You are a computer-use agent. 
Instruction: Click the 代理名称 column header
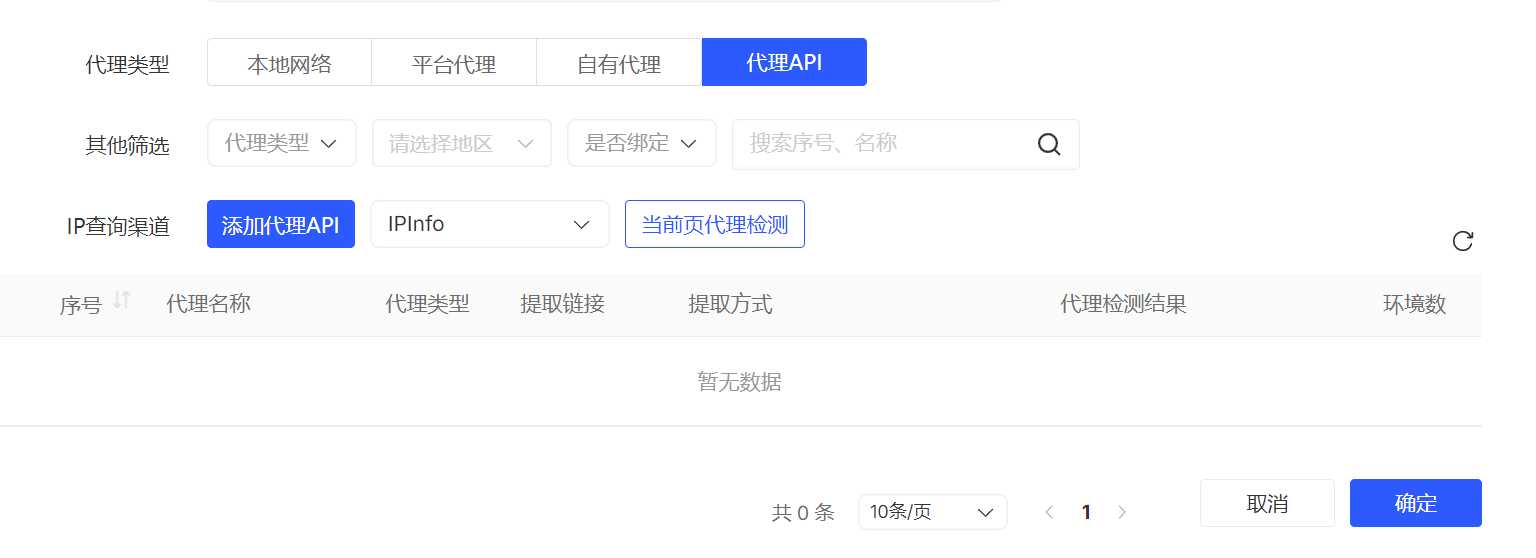point(208,304)
